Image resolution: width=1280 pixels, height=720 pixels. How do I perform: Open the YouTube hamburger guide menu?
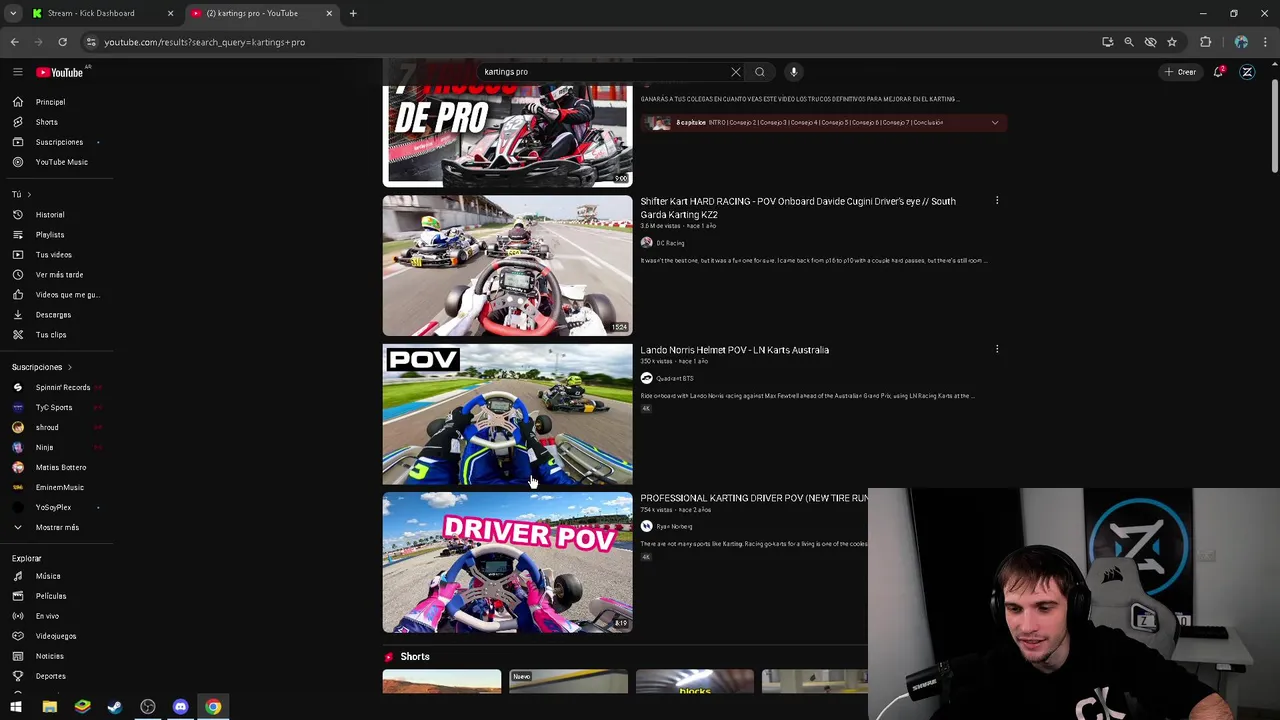click(x=17, y=72)
